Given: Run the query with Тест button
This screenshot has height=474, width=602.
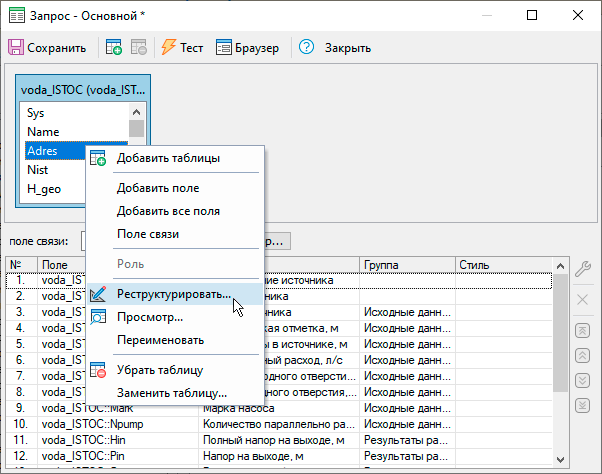Looking at the screenshot, I should [x=182, y=48].
